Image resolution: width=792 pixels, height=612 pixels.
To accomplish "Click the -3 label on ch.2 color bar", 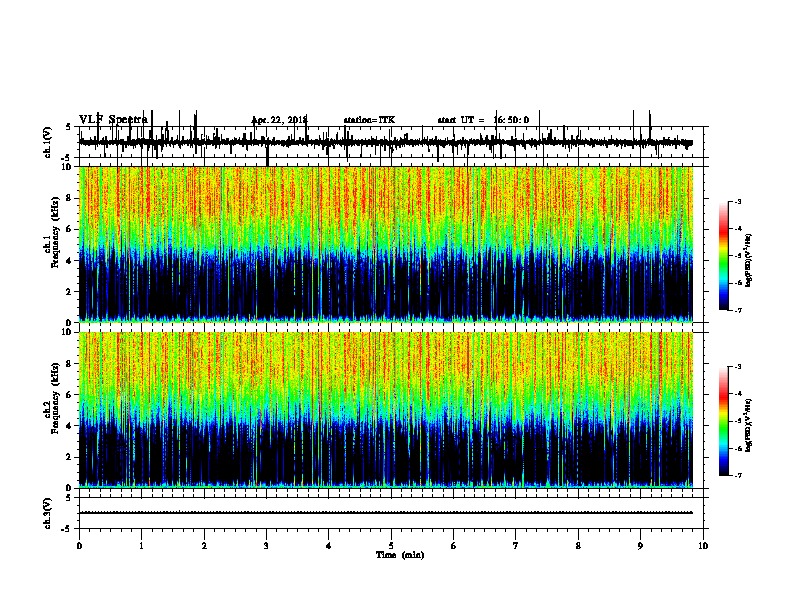I will tap(738, 367).
